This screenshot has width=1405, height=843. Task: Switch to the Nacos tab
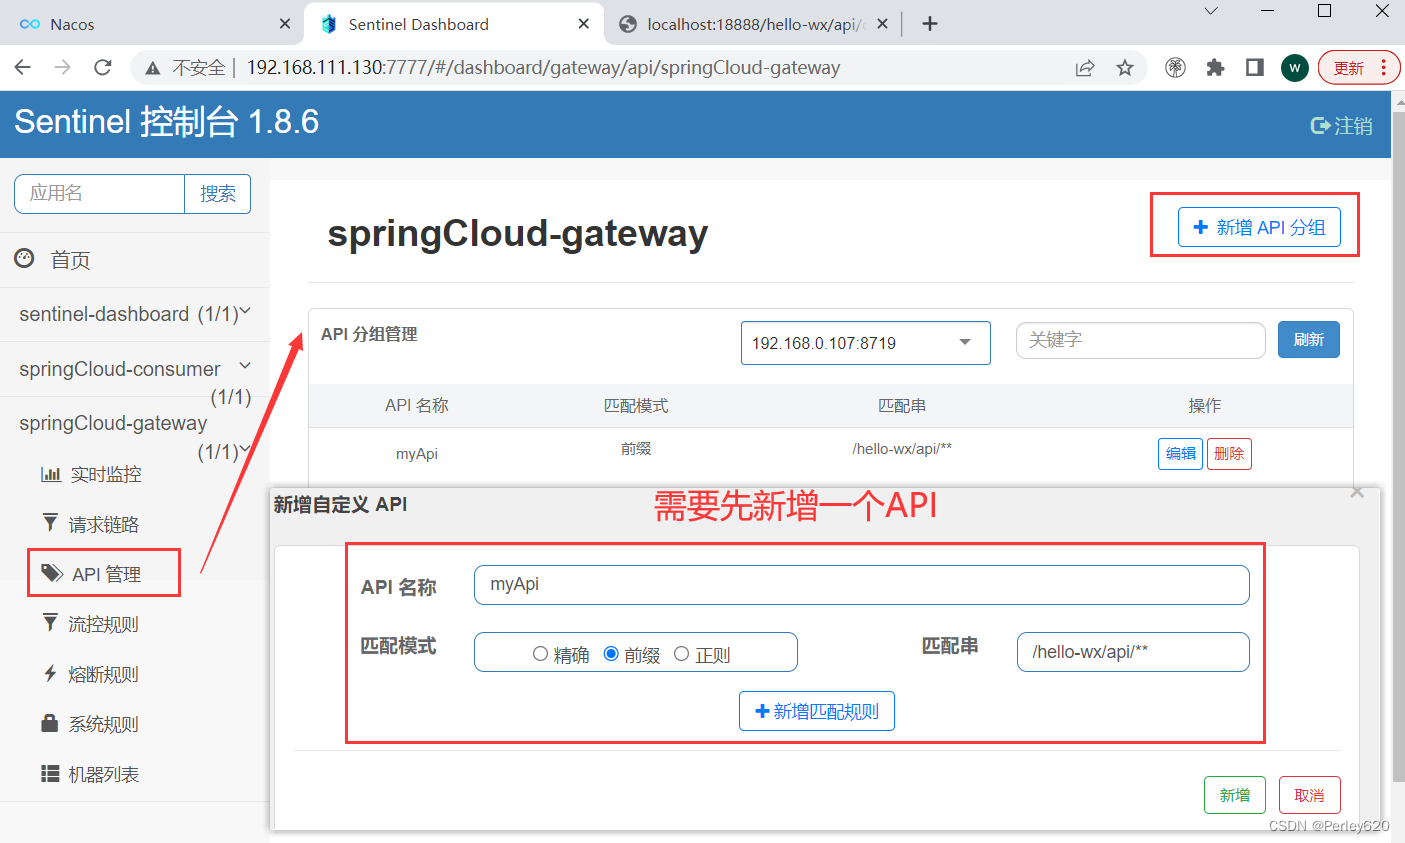[150, 24]
